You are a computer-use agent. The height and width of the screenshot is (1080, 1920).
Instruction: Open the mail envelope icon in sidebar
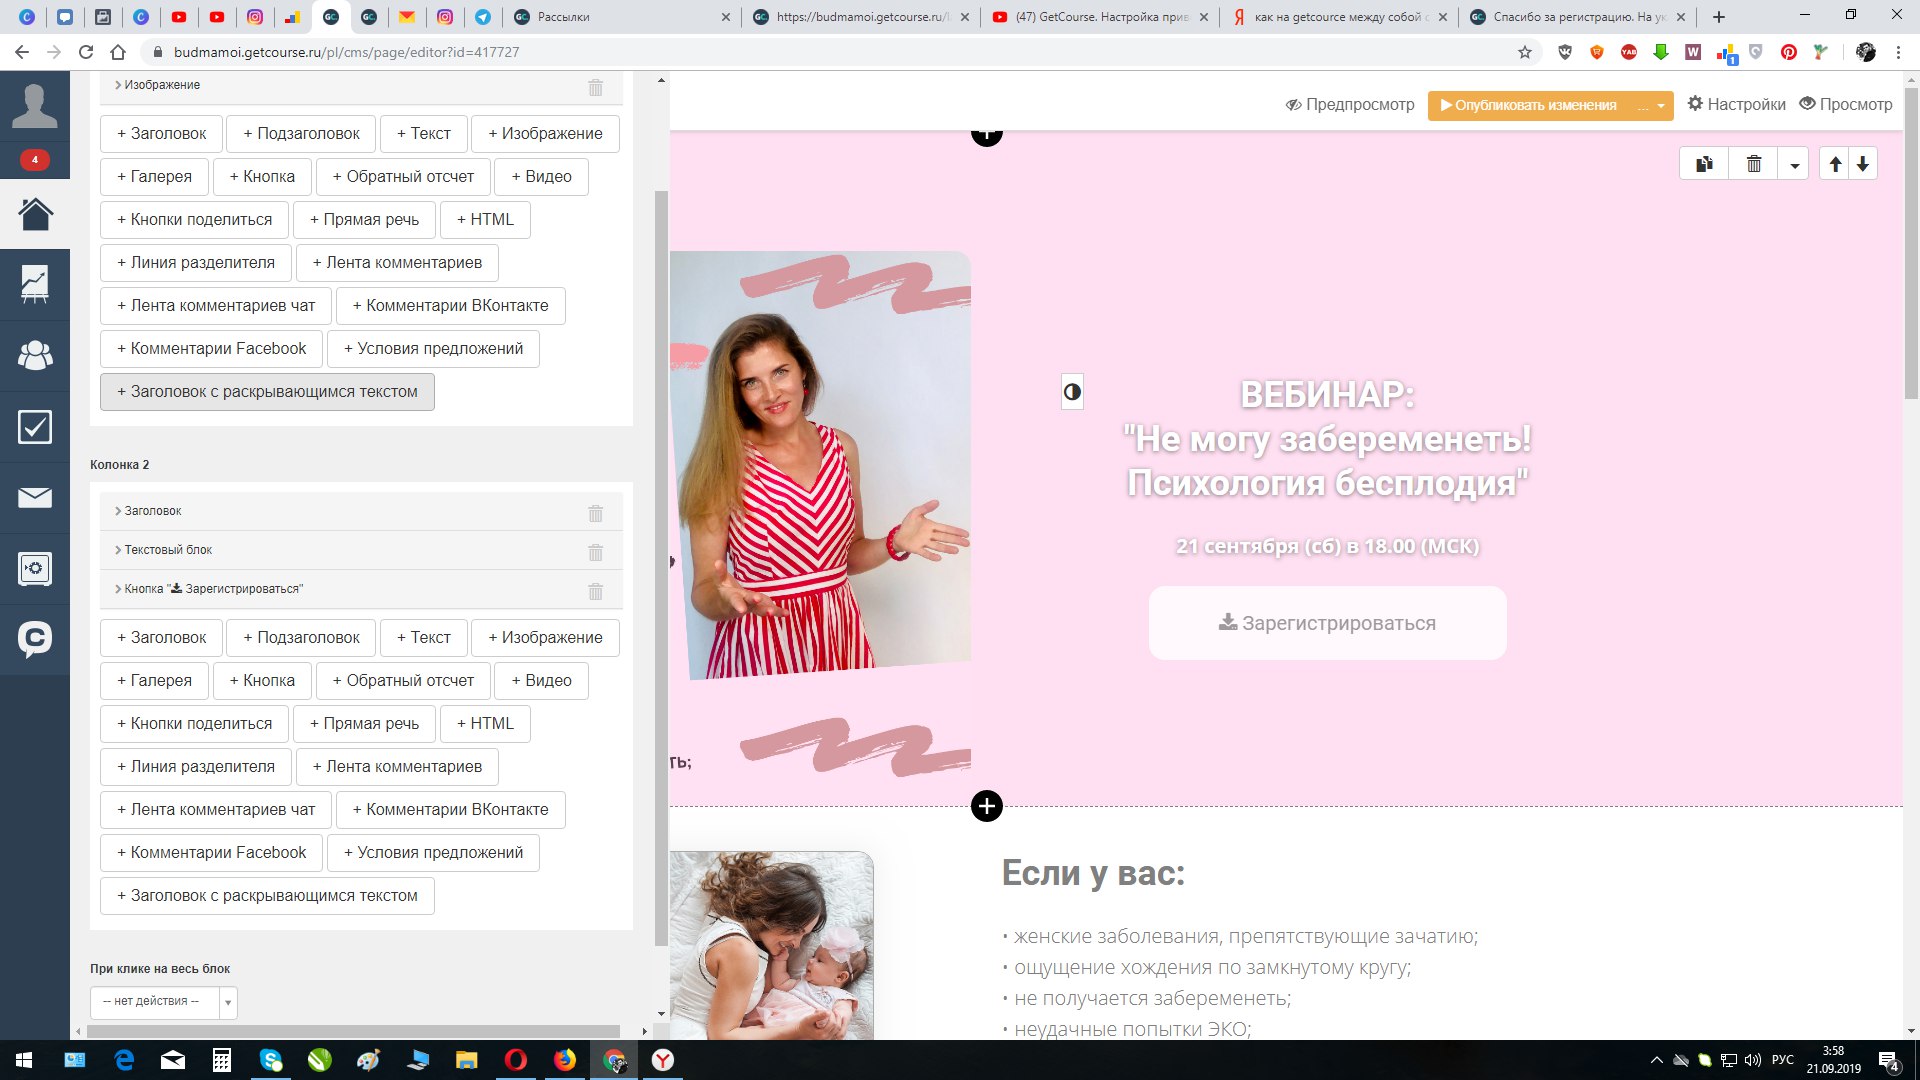(x=35, y=497)
